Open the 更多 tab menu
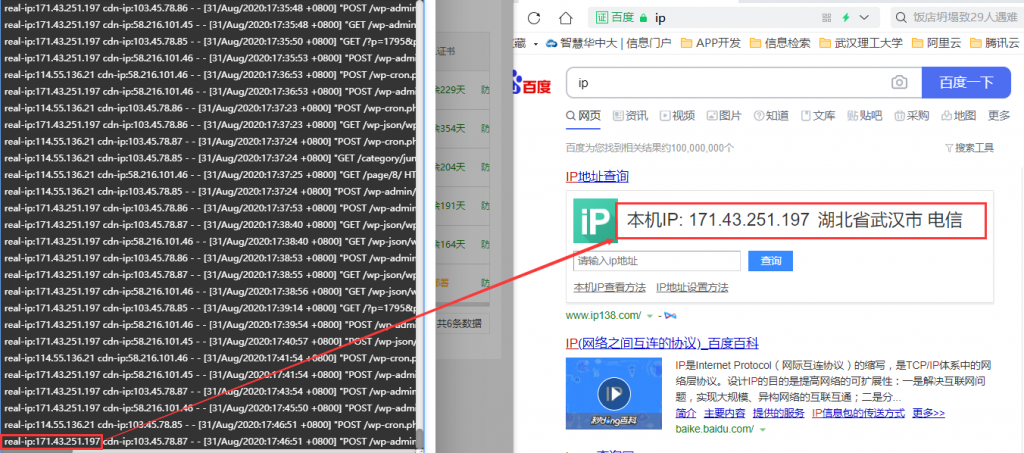The image size is (1024, 453). 999,116
